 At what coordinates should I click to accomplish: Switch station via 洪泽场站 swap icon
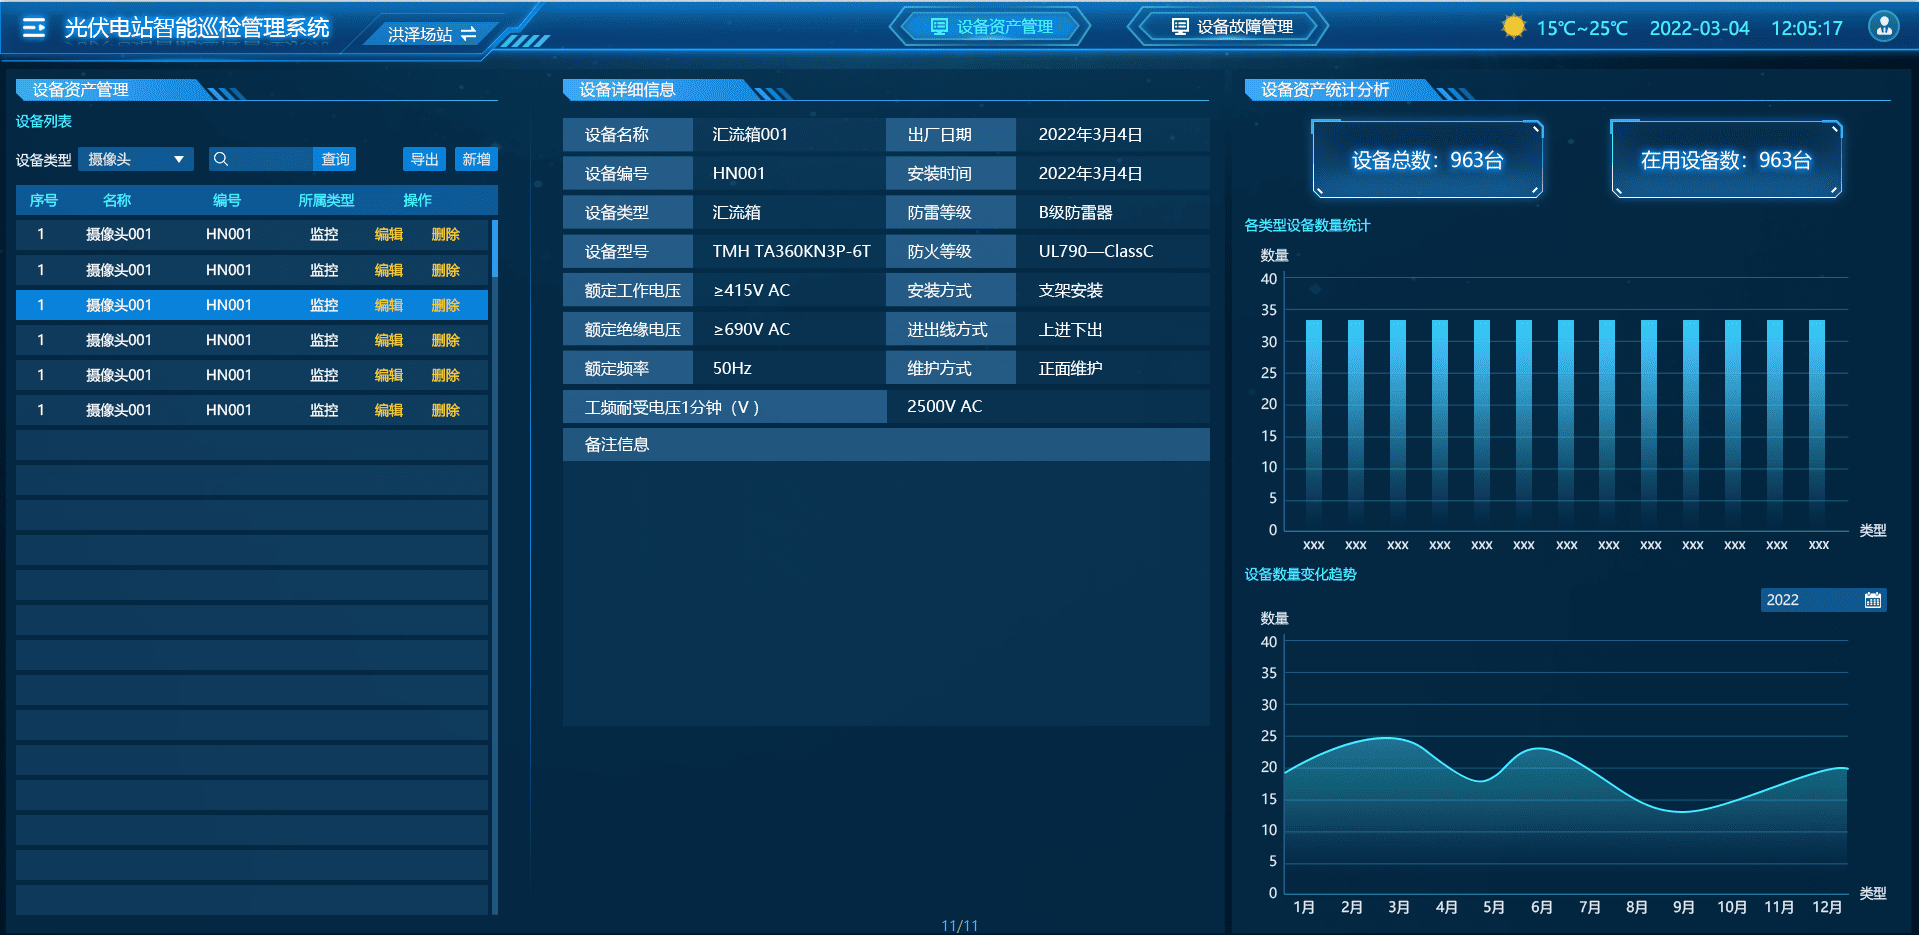click(468, 34)
